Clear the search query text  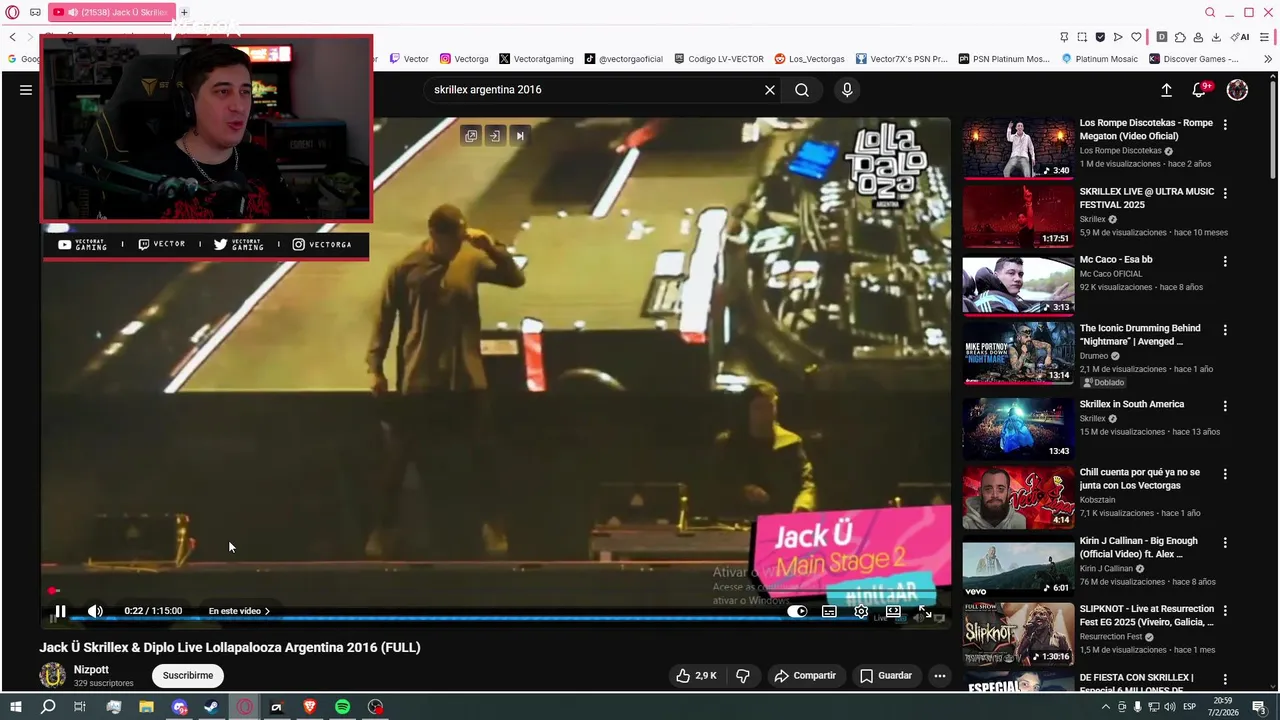[x=770, y=90]
